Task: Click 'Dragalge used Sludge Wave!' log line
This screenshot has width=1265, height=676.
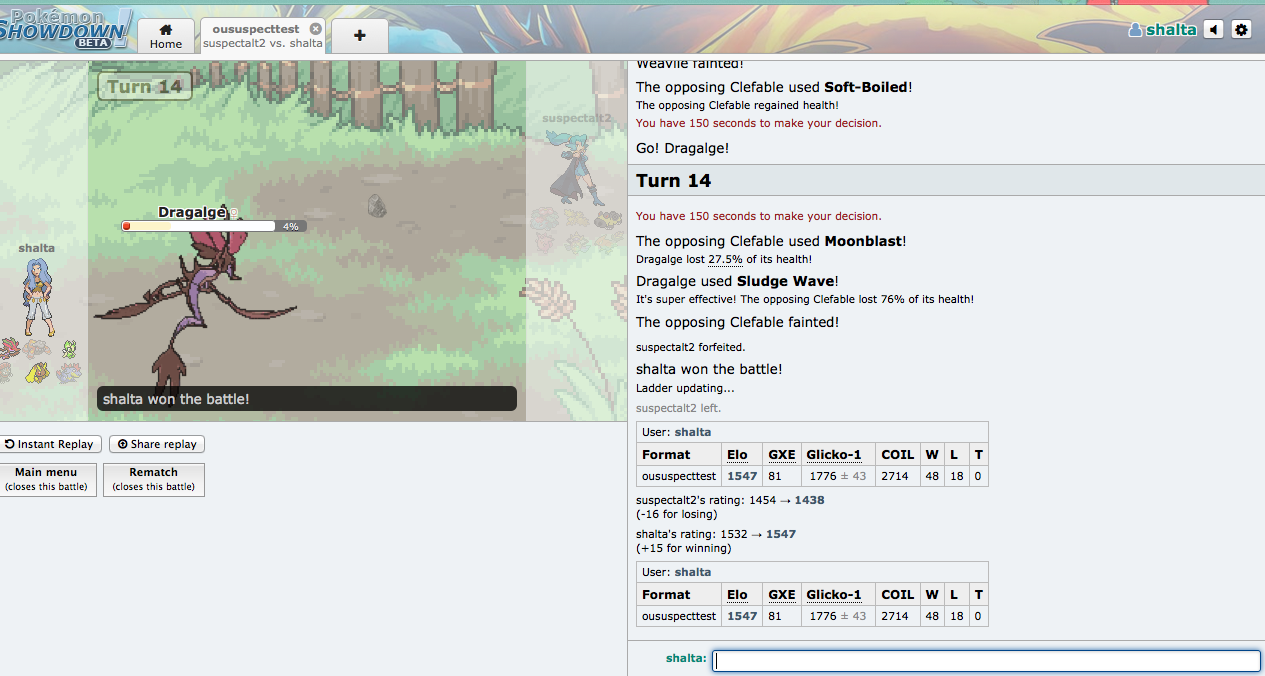Action: (x=737, y=281)
